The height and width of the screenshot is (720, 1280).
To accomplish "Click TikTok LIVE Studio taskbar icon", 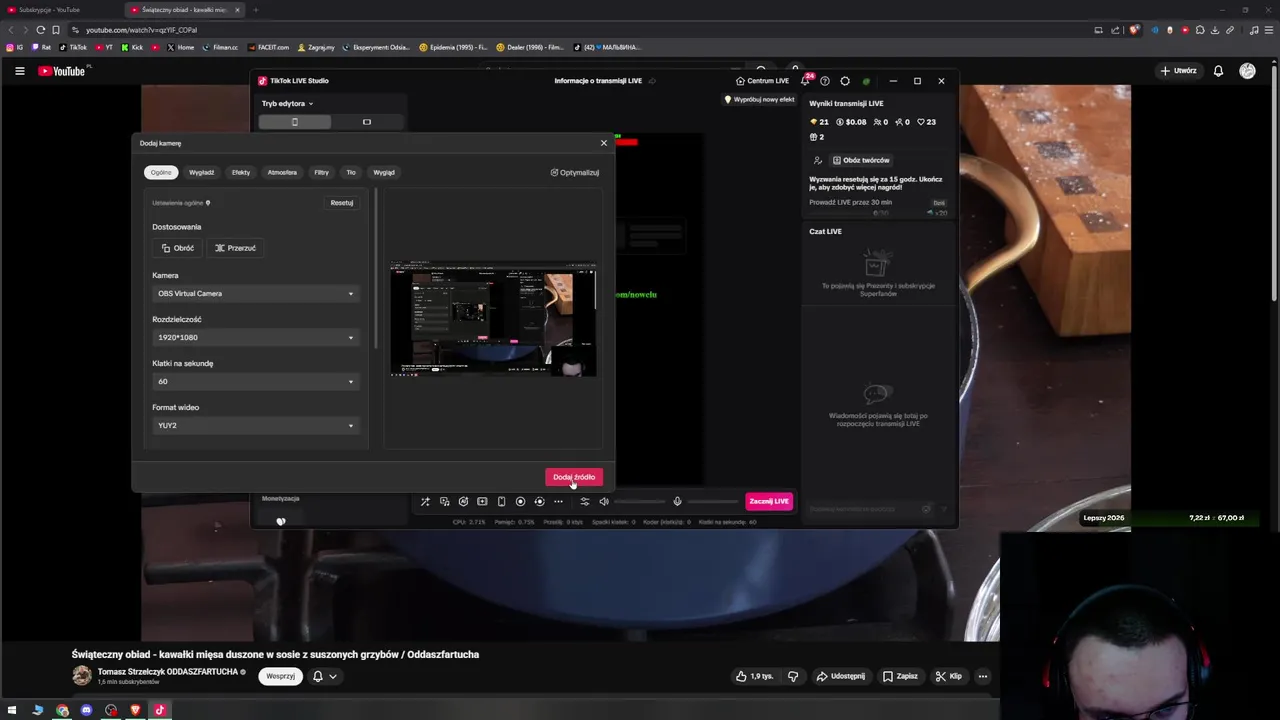I will [159, 710].
